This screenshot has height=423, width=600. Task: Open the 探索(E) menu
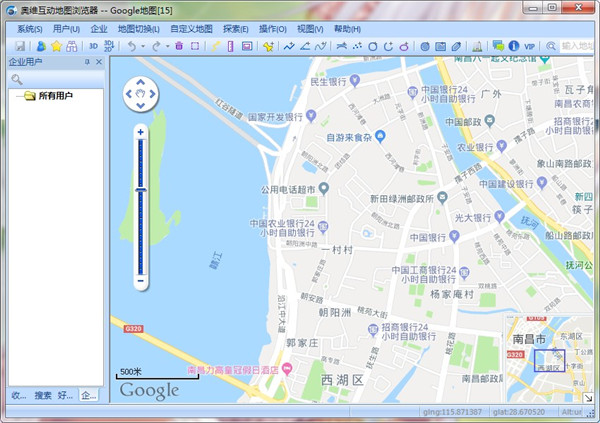pos(236,29)
